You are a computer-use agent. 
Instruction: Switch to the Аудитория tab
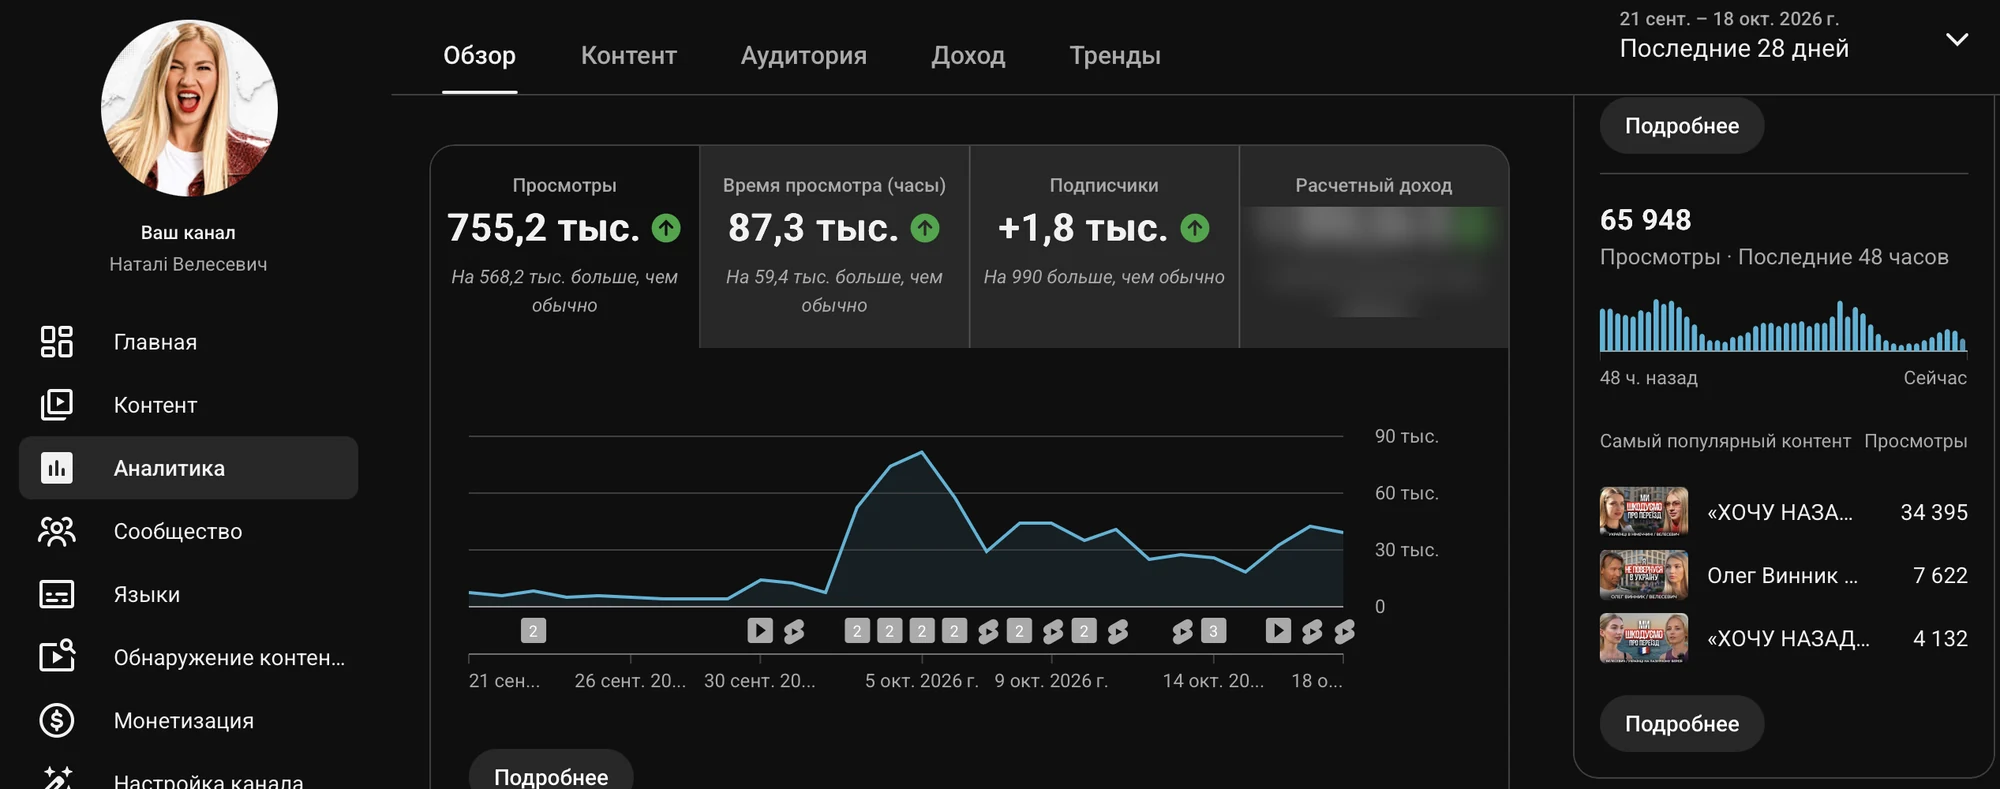(x=804, y=56)
